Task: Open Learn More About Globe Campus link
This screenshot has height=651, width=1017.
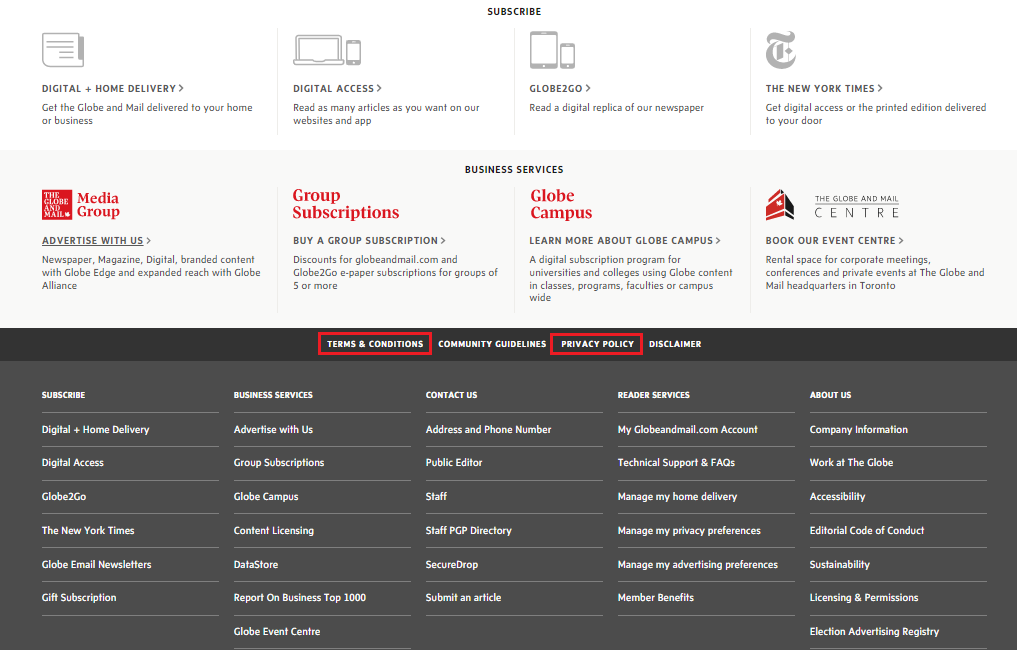Action: click(624, 241)
